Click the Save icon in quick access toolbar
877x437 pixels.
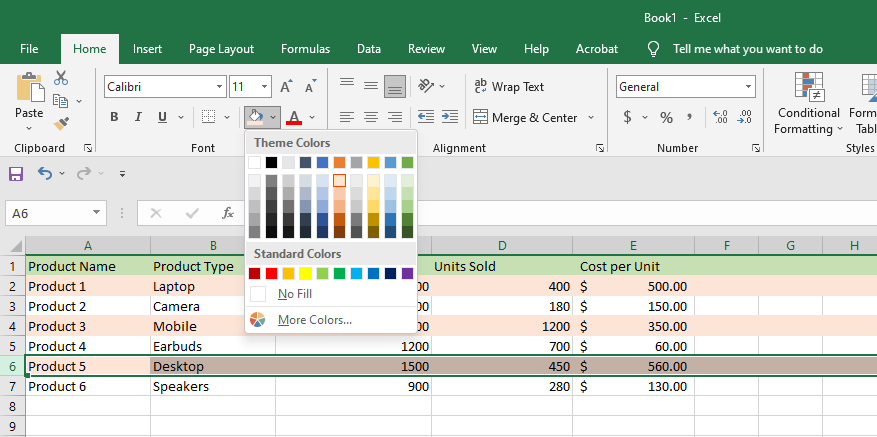(16, 174)
